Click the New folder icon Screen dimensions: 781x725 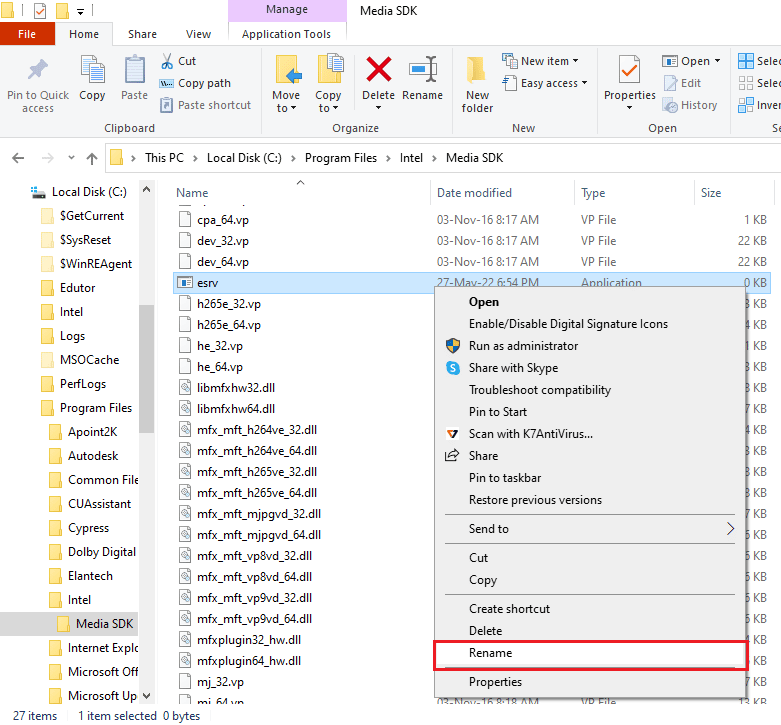point(476,70)
